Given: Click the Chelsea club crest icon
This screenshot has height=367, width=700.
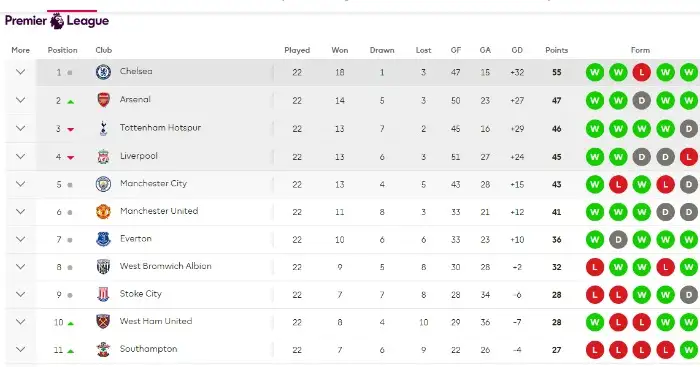Looking at the screenshot, I should tap(103, 72).
